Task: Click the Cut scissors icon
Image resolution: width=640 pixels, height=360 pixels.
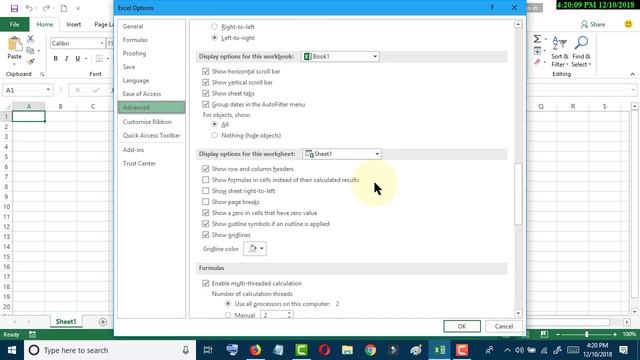Action: click(31, 39)
